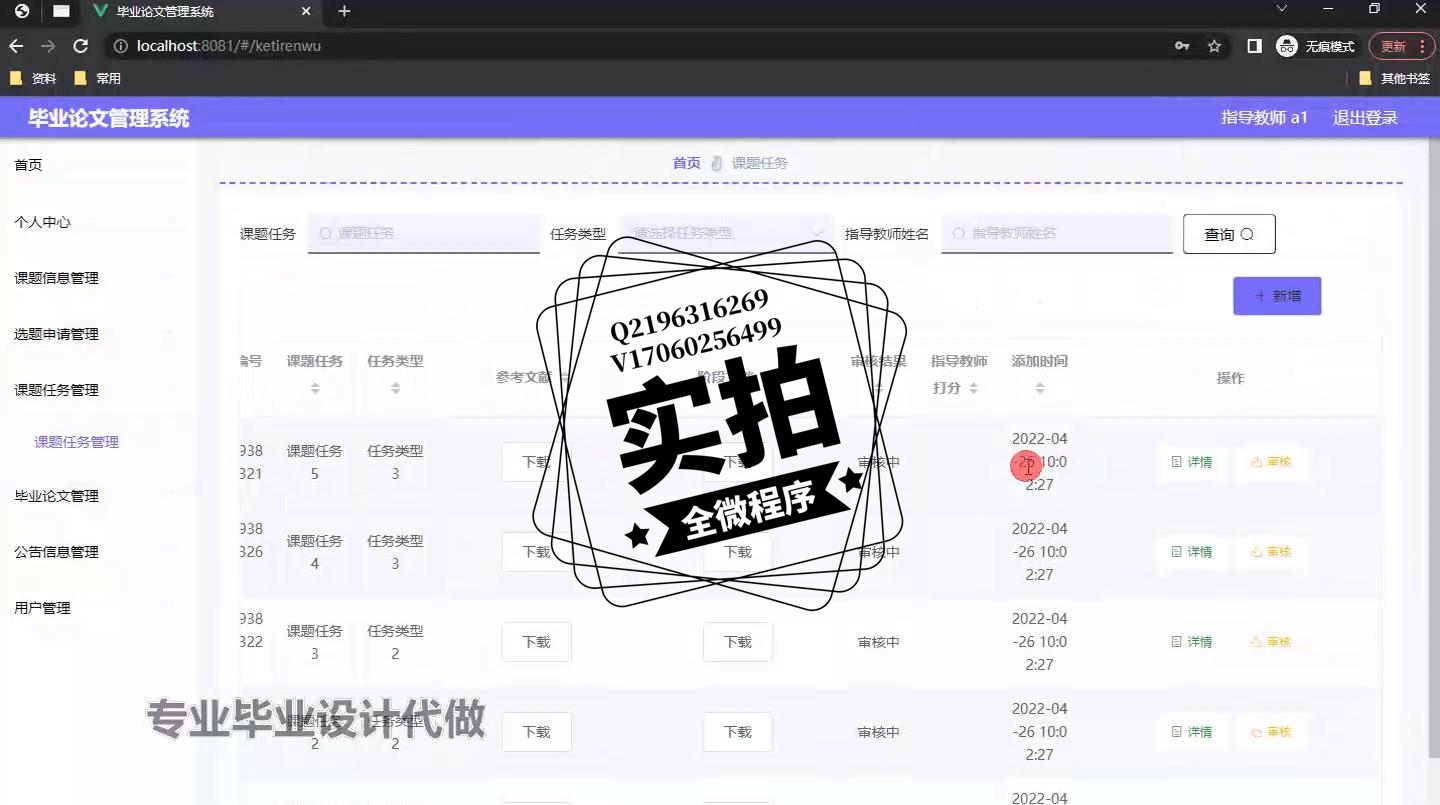Image resolution: width=1440 pixels, height=805 pixels.
Task: Click 审核 for the 课题任务 5 row
Action: pyautogui.click(x=1271, y=462)
